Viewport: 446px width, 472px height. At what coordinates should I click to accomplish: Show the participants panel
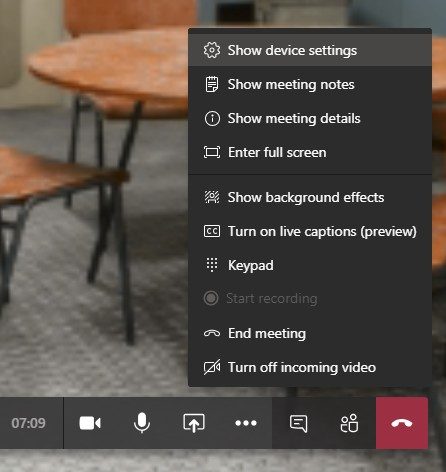point(349,423)
